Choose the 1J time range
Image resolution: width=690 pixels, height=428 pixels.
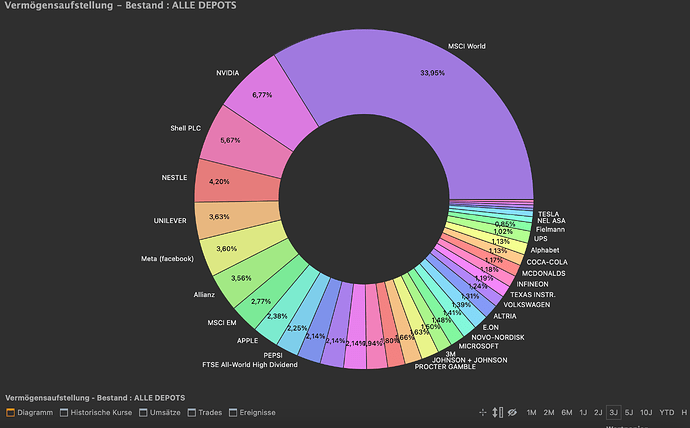583,413
